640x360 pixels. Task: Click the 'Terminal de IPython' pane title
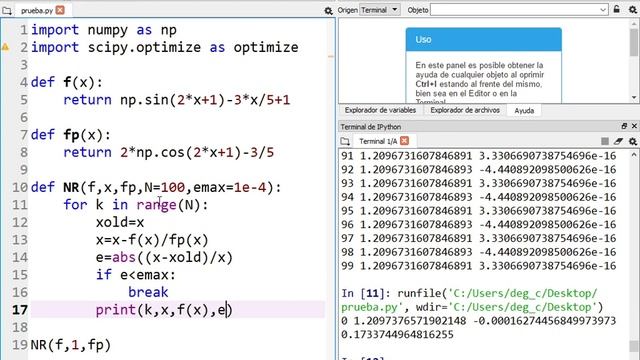click(x=371, y=127)
